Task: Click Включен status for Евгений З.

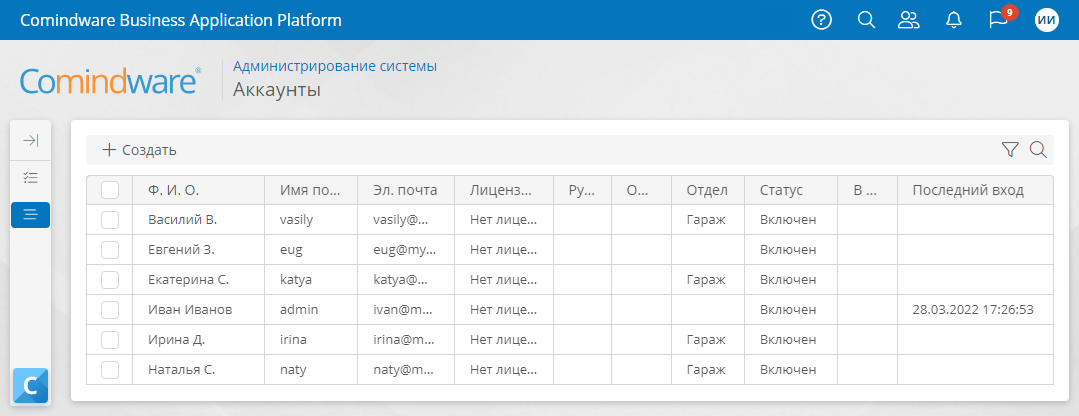Action: tap(788, 250)
